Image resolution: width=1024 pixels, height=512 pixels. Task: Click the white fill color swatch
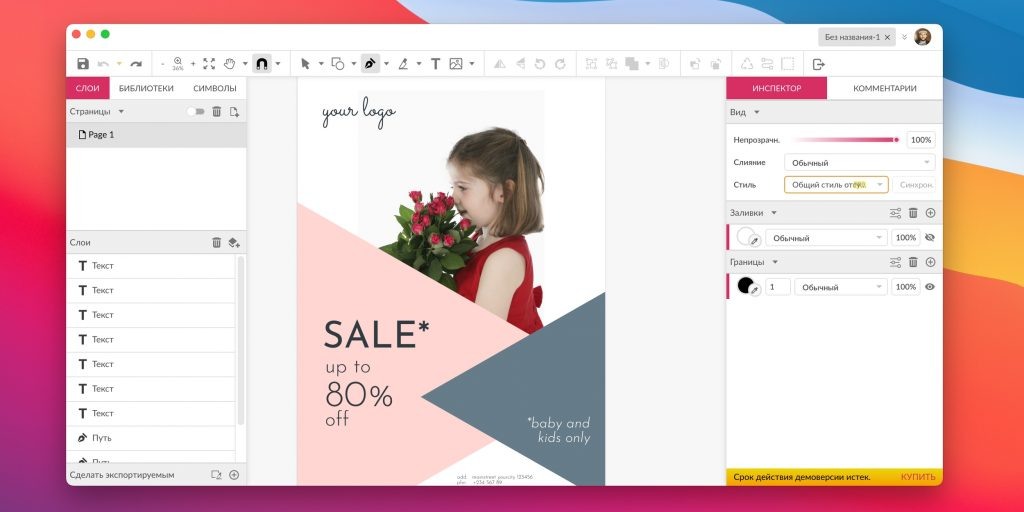(x=745, y=236)
